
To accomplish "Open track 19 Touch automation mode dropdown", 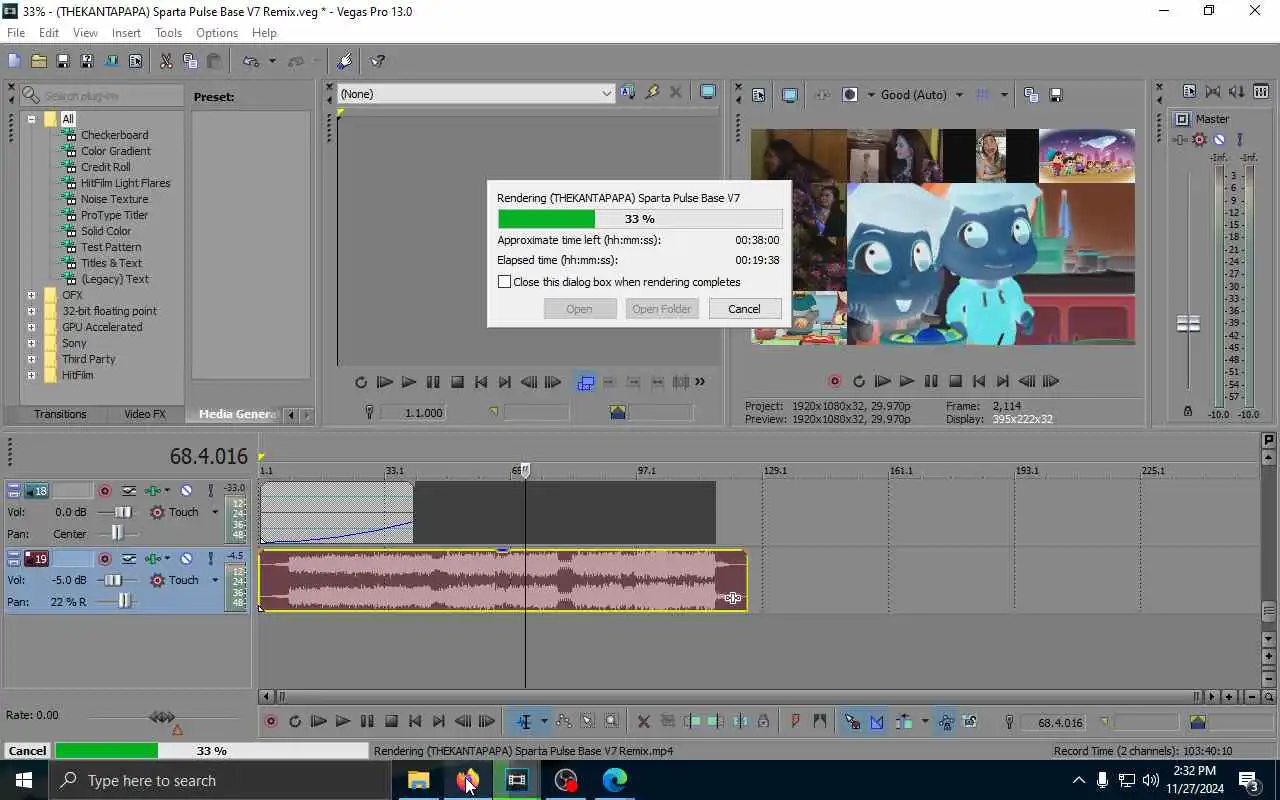I will (214, 580).
